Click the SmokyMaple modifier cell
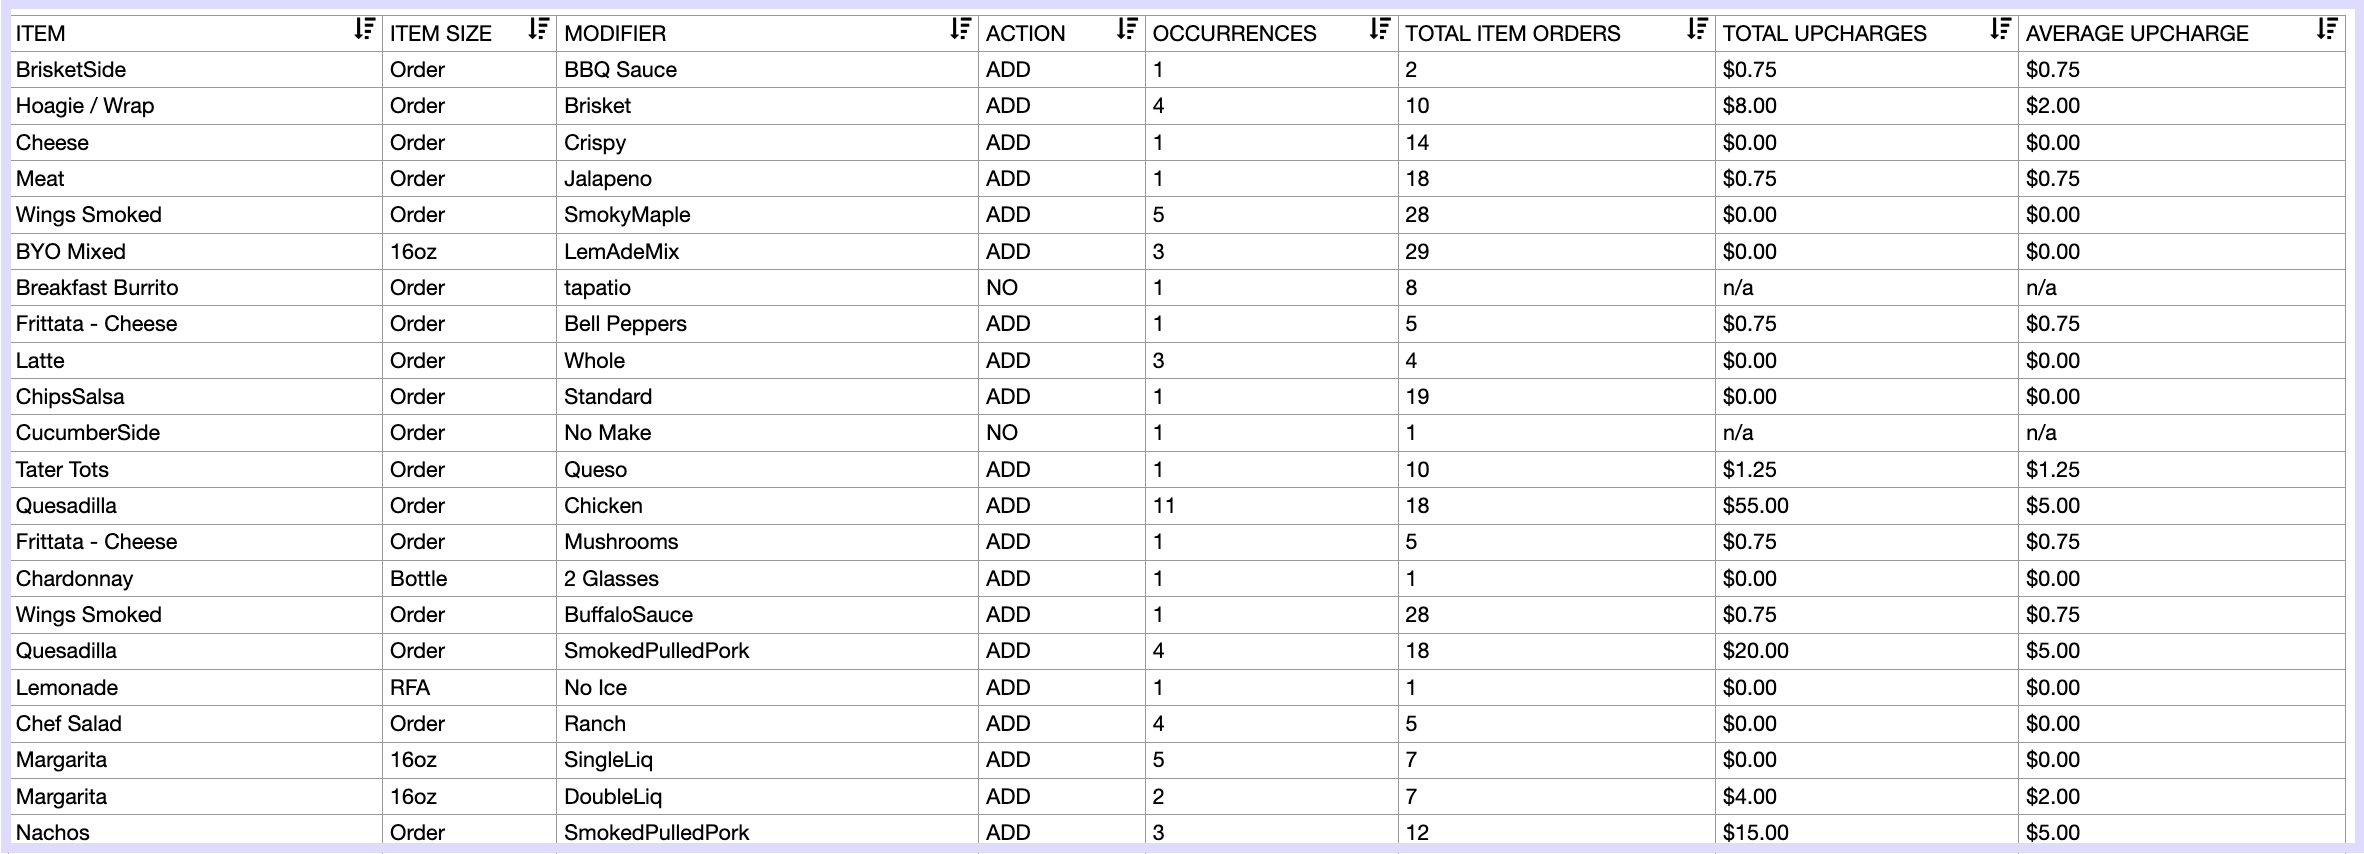The image size is (2364, 854). click(x=627, y=215)
